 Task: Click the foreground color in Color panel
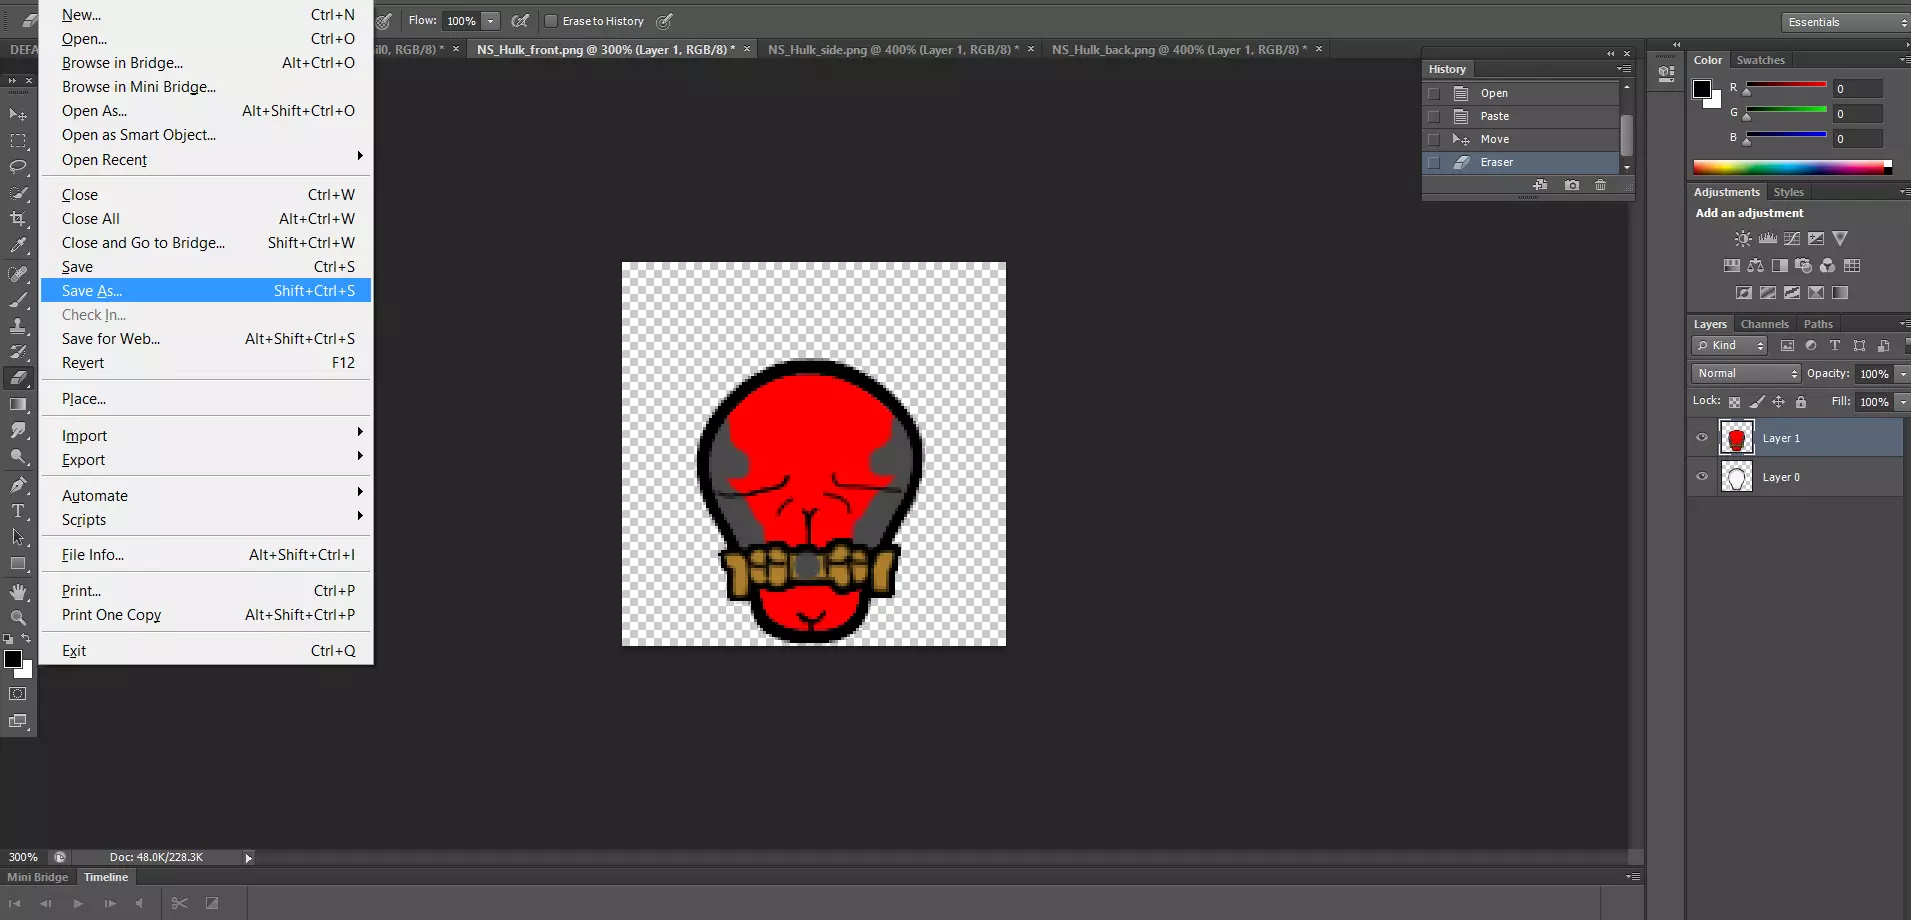(1702, 89)
